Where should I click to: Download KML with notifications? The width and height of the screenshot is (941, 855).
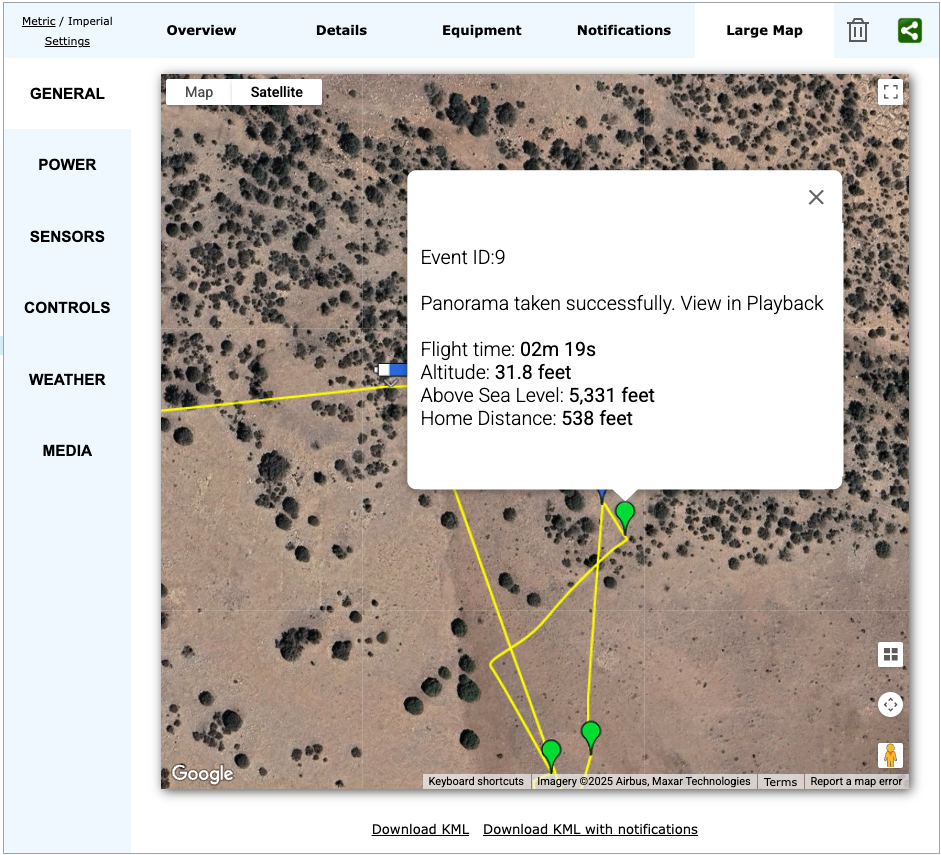(590, 829)
